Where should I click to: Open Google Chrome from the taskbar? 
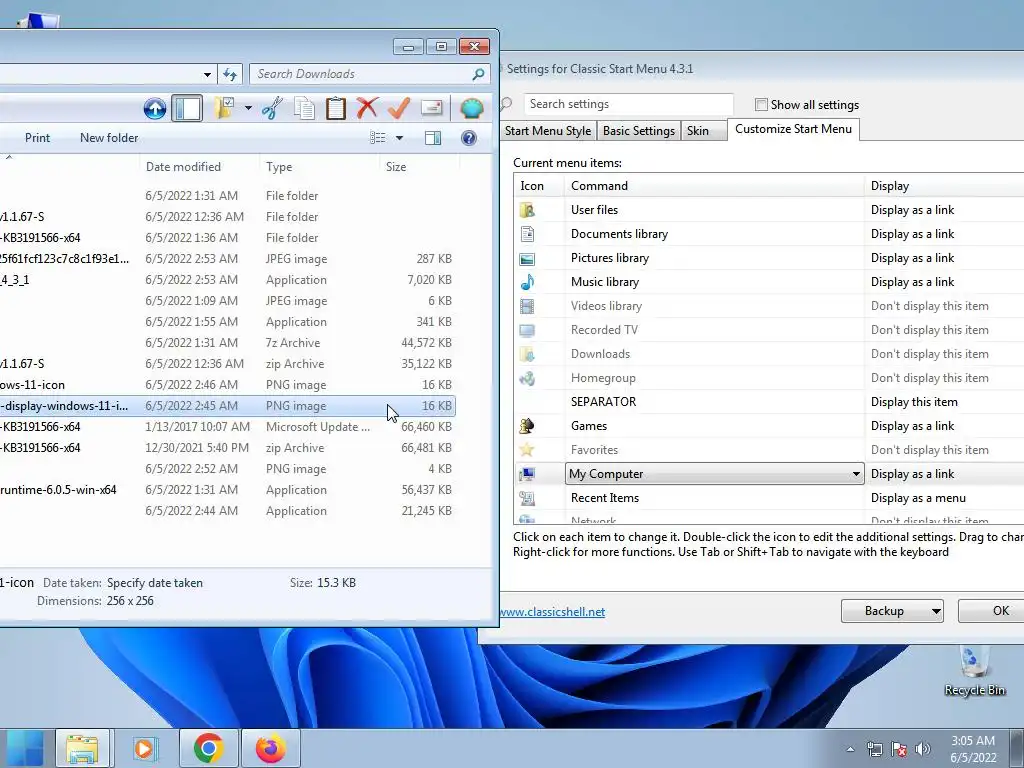[208, 748]
